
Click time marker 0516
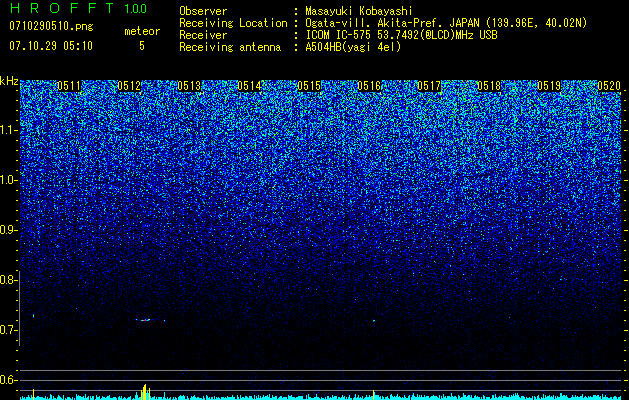(369, 86)
